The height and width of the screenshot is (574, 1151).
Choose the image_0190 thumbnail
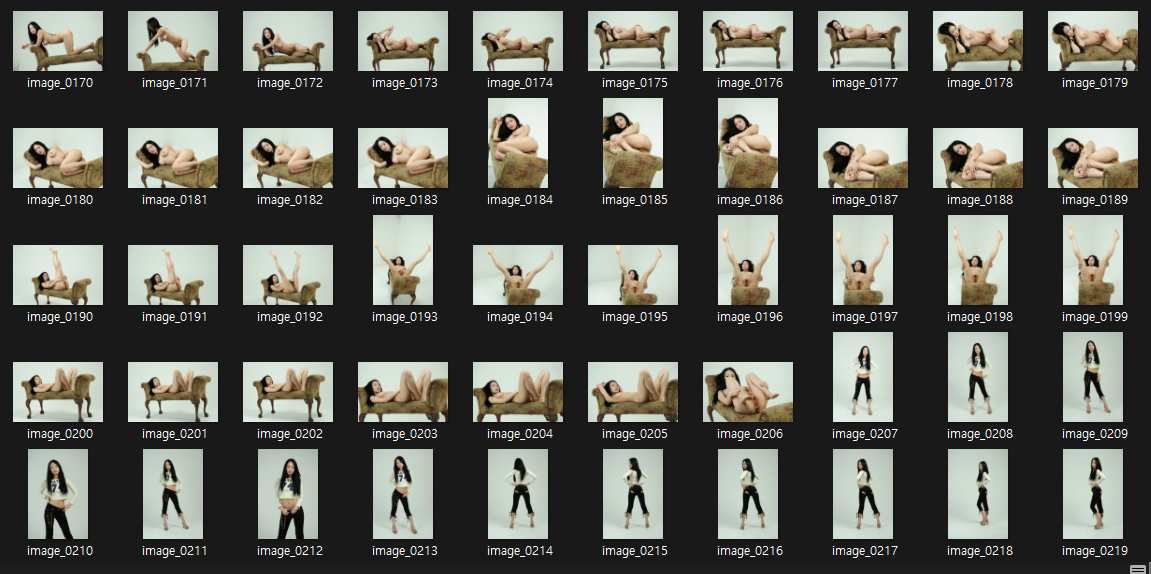pos(58,275)
